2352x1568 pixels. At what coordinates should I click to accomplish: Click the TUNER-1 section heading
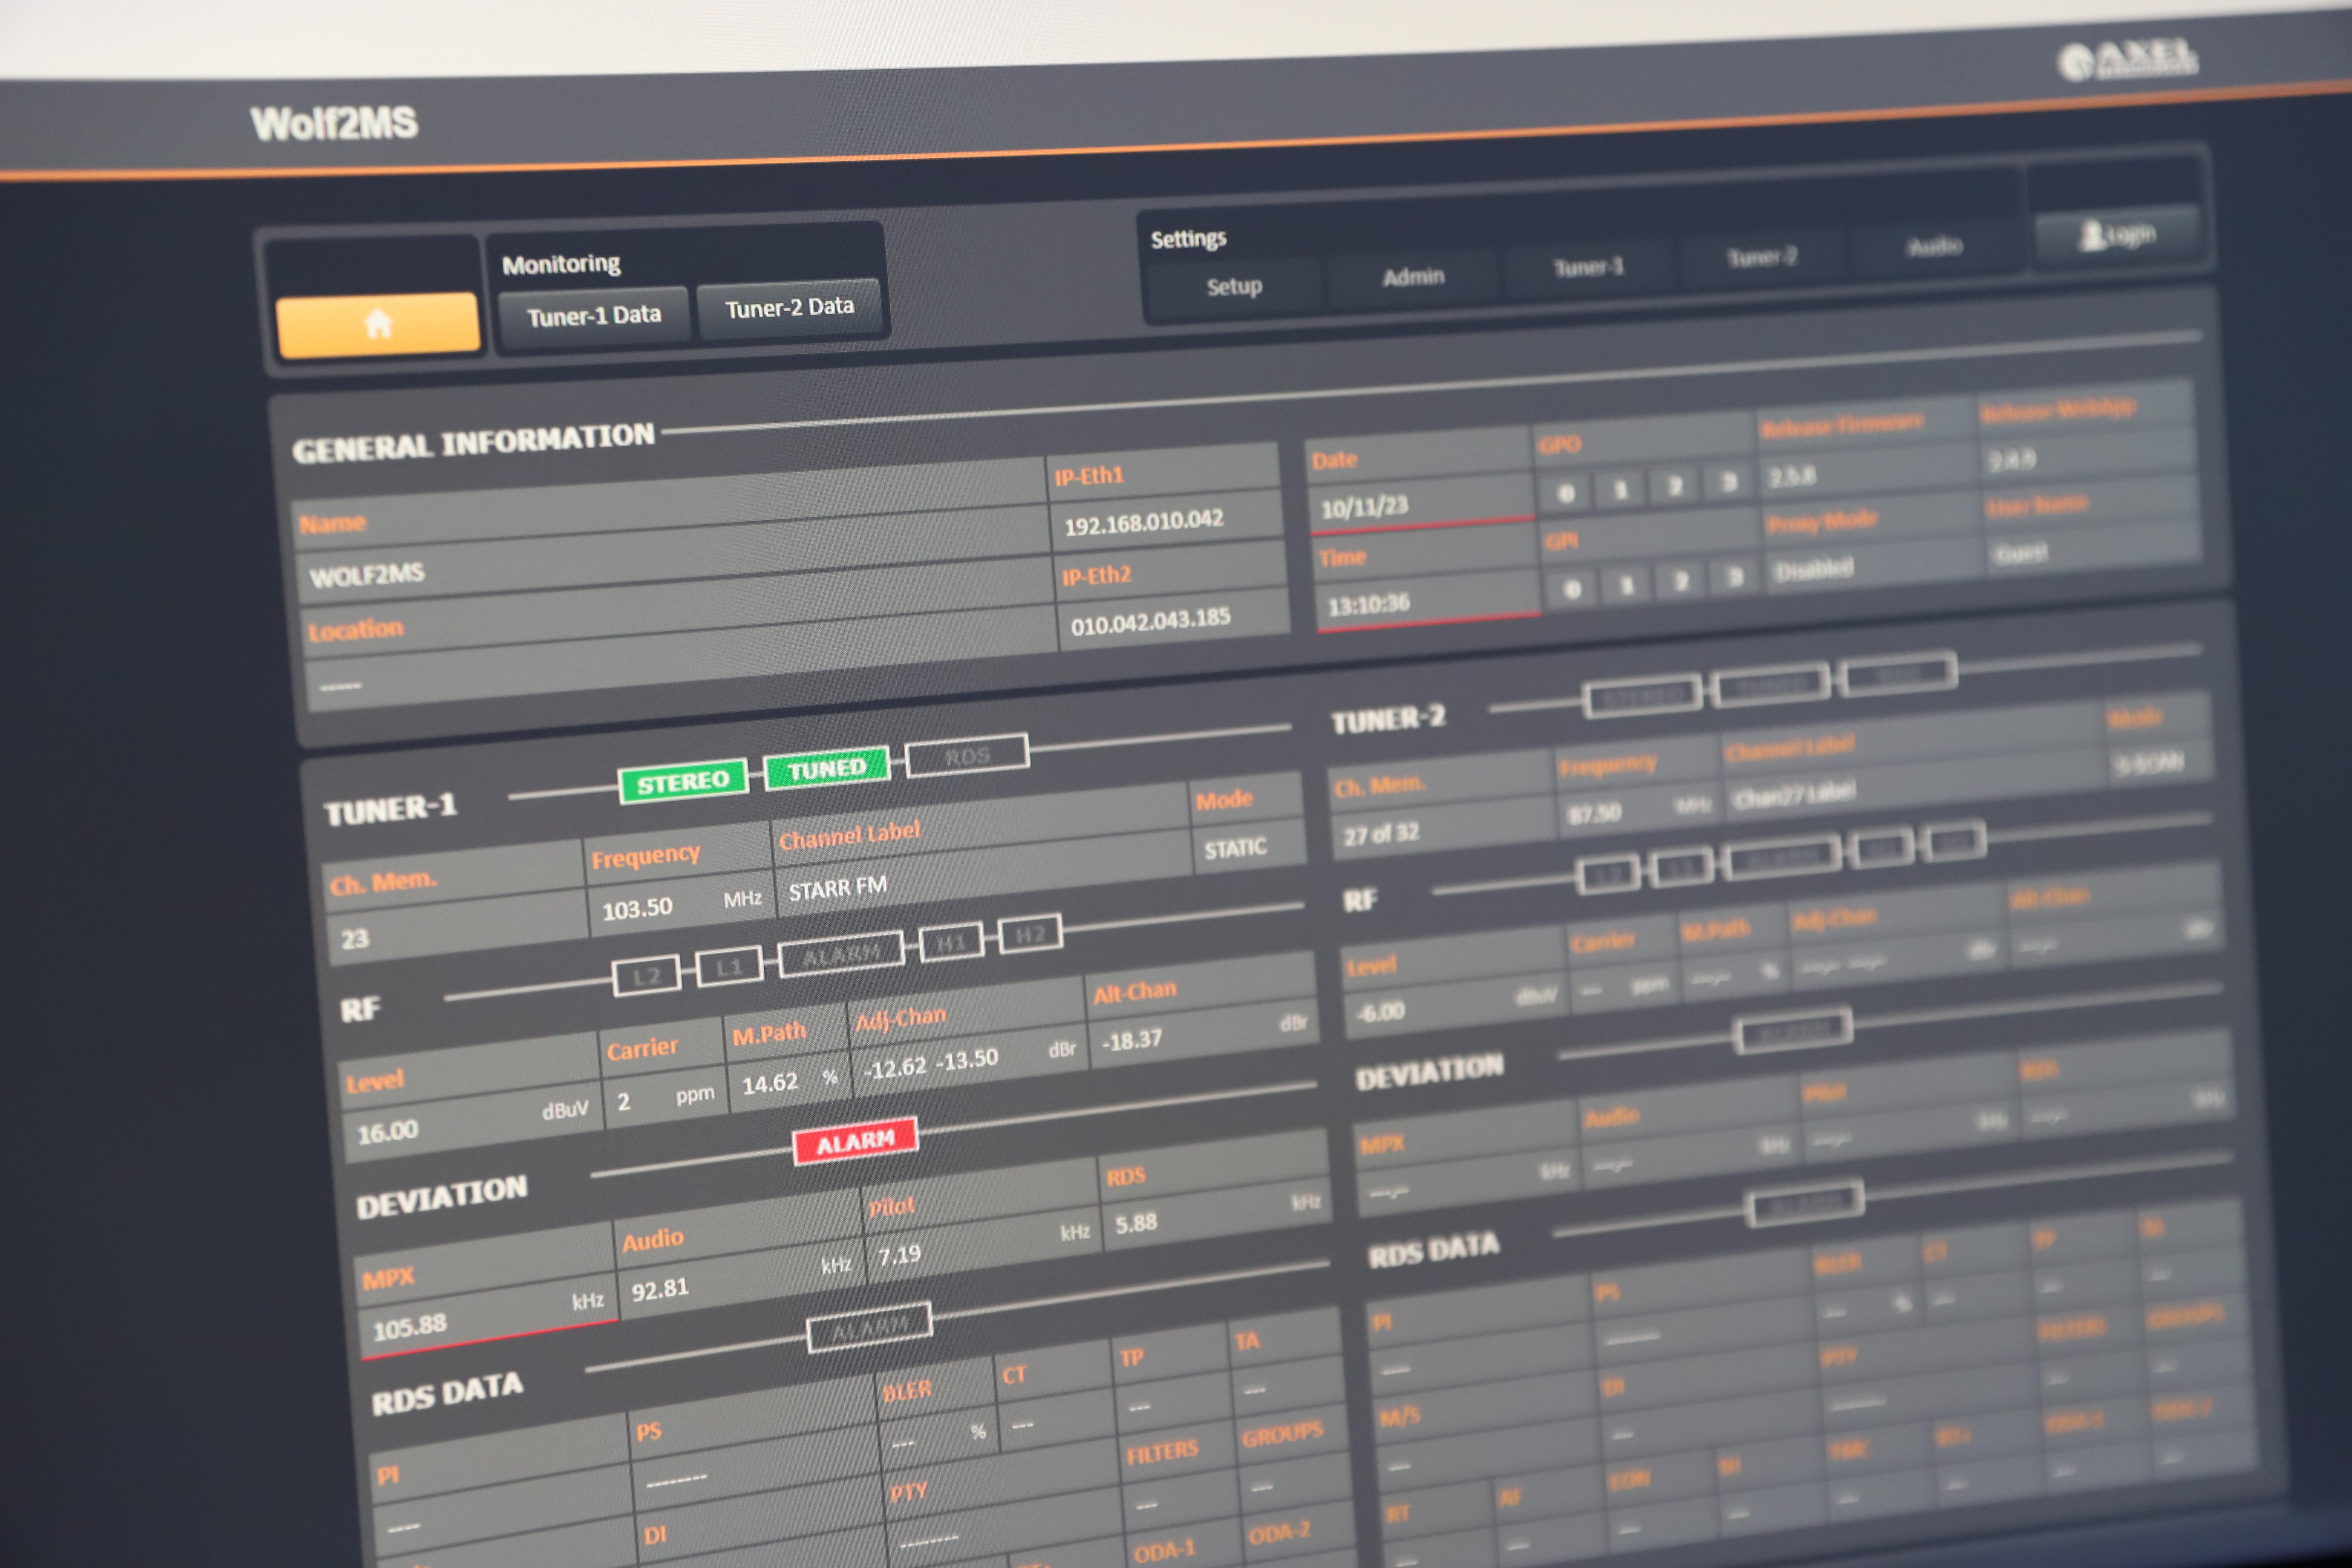click(x=391, y=809)
